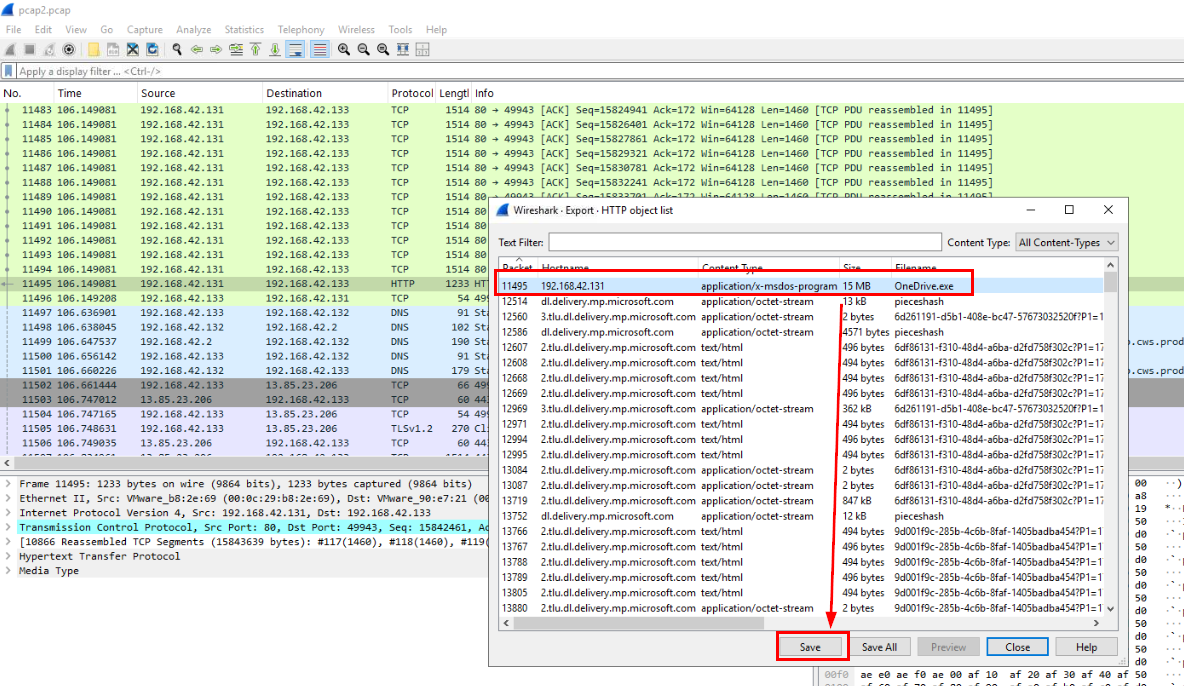Image resolution: width=1184 pixels, height=686 pixels.
Task: Click the display filter bookmark icon
Action: click(9, 71)
